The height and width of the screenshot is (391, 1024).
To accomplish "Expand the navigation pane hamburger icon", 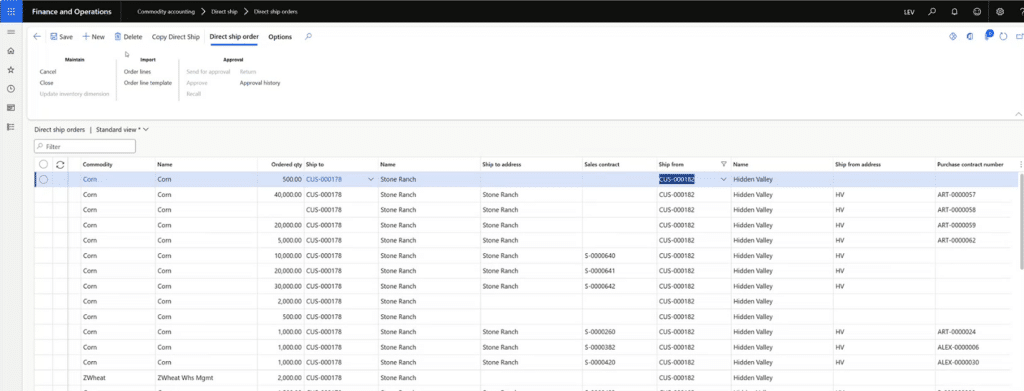I will pos(10,32).
